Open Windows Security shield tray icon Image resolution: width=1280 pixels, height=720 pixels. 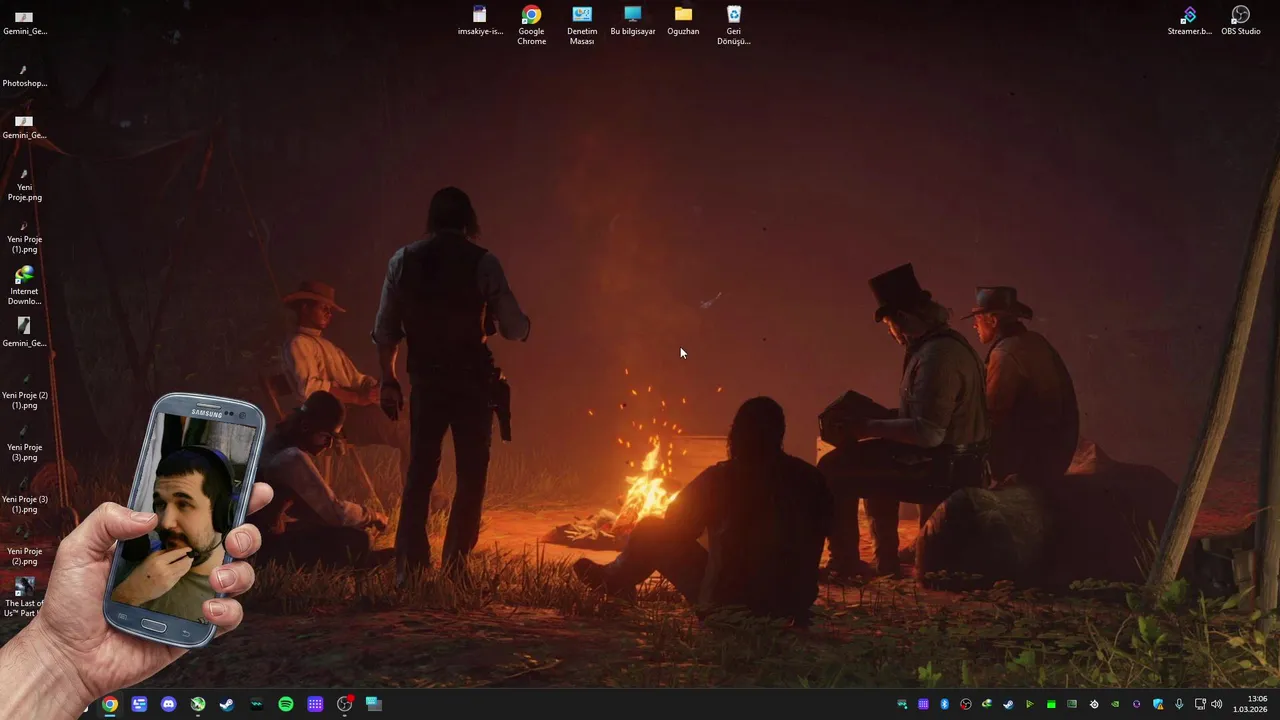pyautogui.click(x=1158, y=704)
